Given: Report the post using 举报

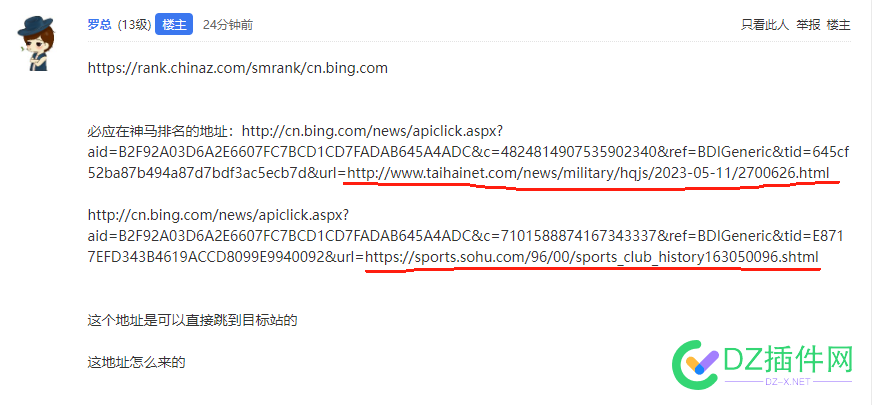Looking at the screenshot, I should click(x=808, y=24).
